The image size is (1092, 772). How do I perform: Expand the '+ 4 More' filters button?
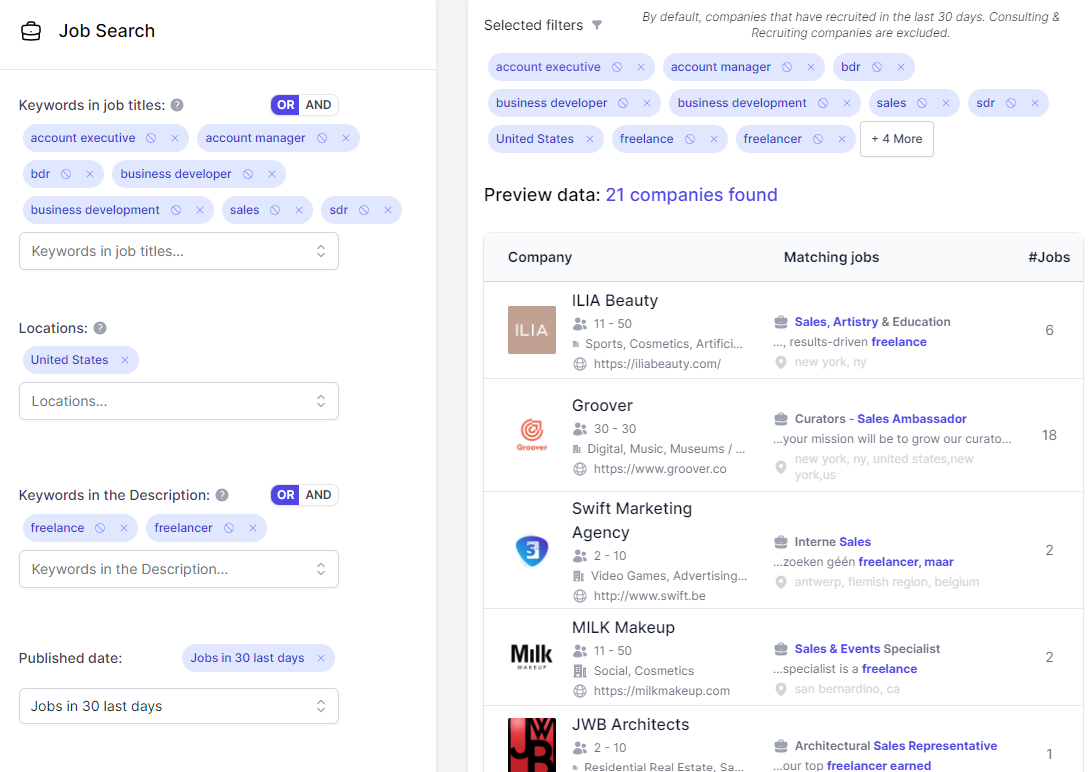point(896,139)
